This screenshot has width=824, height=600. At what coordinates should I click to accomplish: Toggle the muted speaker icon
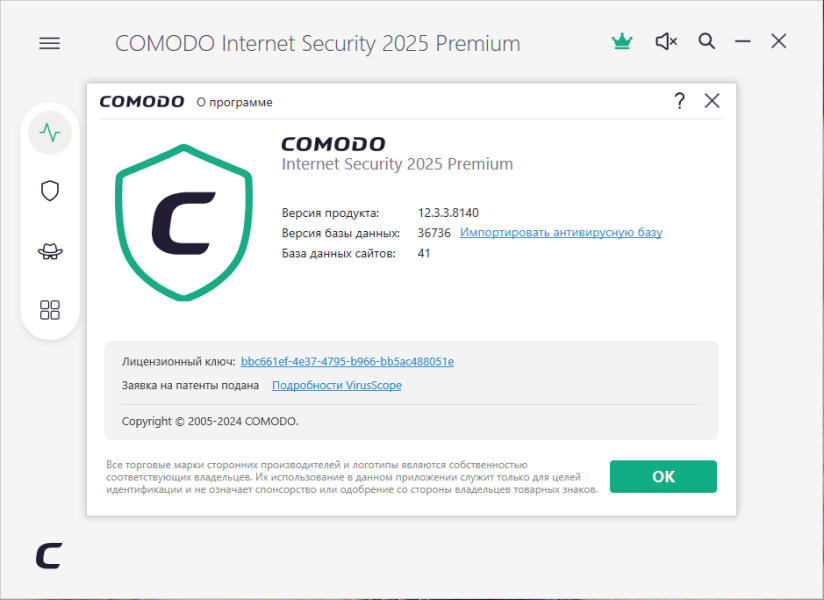[x=666, y=41]
